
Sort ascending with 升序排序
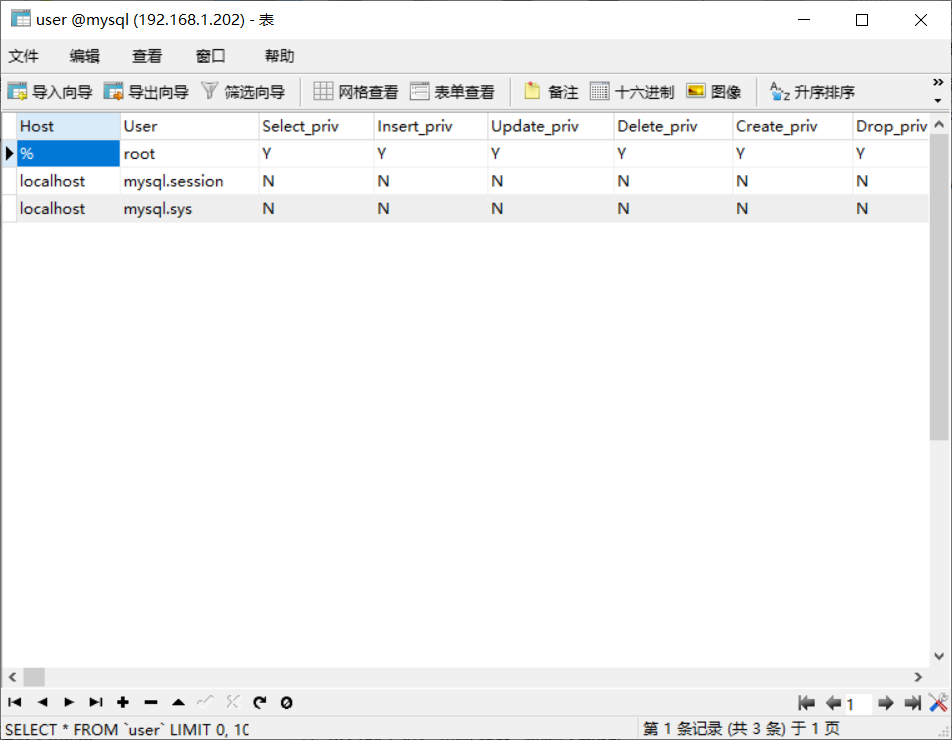(812, 92)
